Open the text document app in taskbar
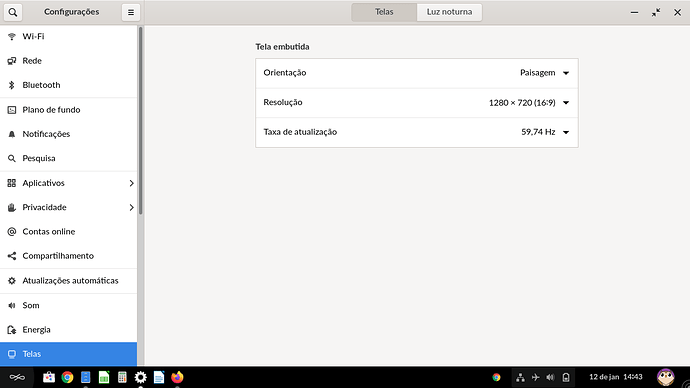 tap(159, 377)
